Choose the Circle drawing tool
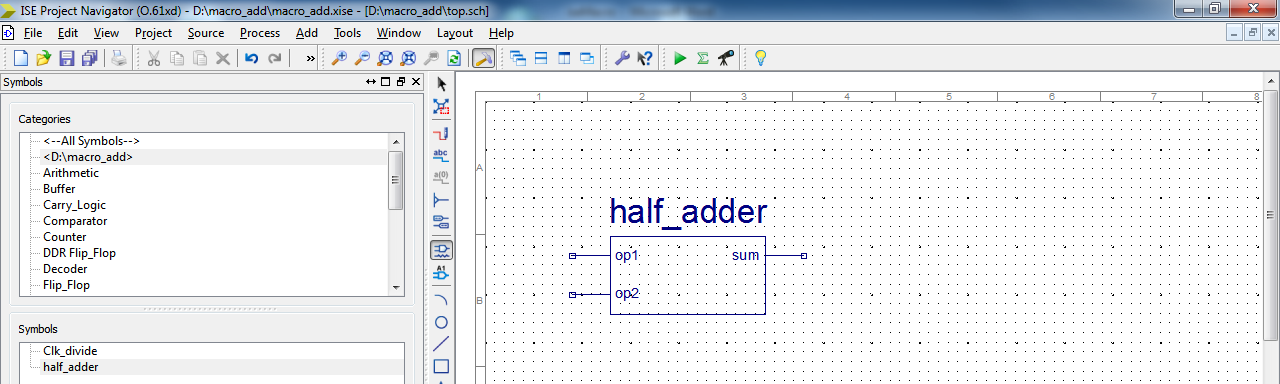1280x384 pixels. [x=441, y=322]
